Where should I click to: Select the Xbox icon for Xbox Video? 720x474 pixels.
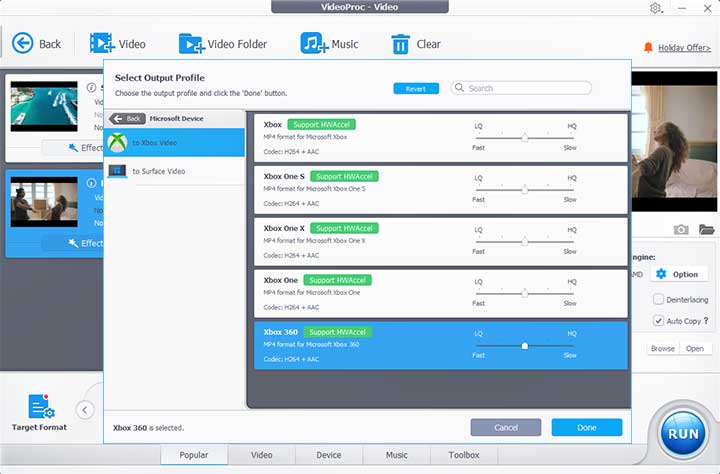point(117,143)
